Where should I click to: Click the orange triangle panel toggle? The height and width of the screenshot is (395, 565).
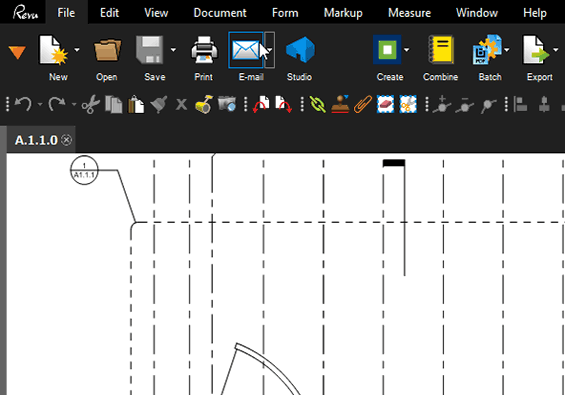coord(17,52)
